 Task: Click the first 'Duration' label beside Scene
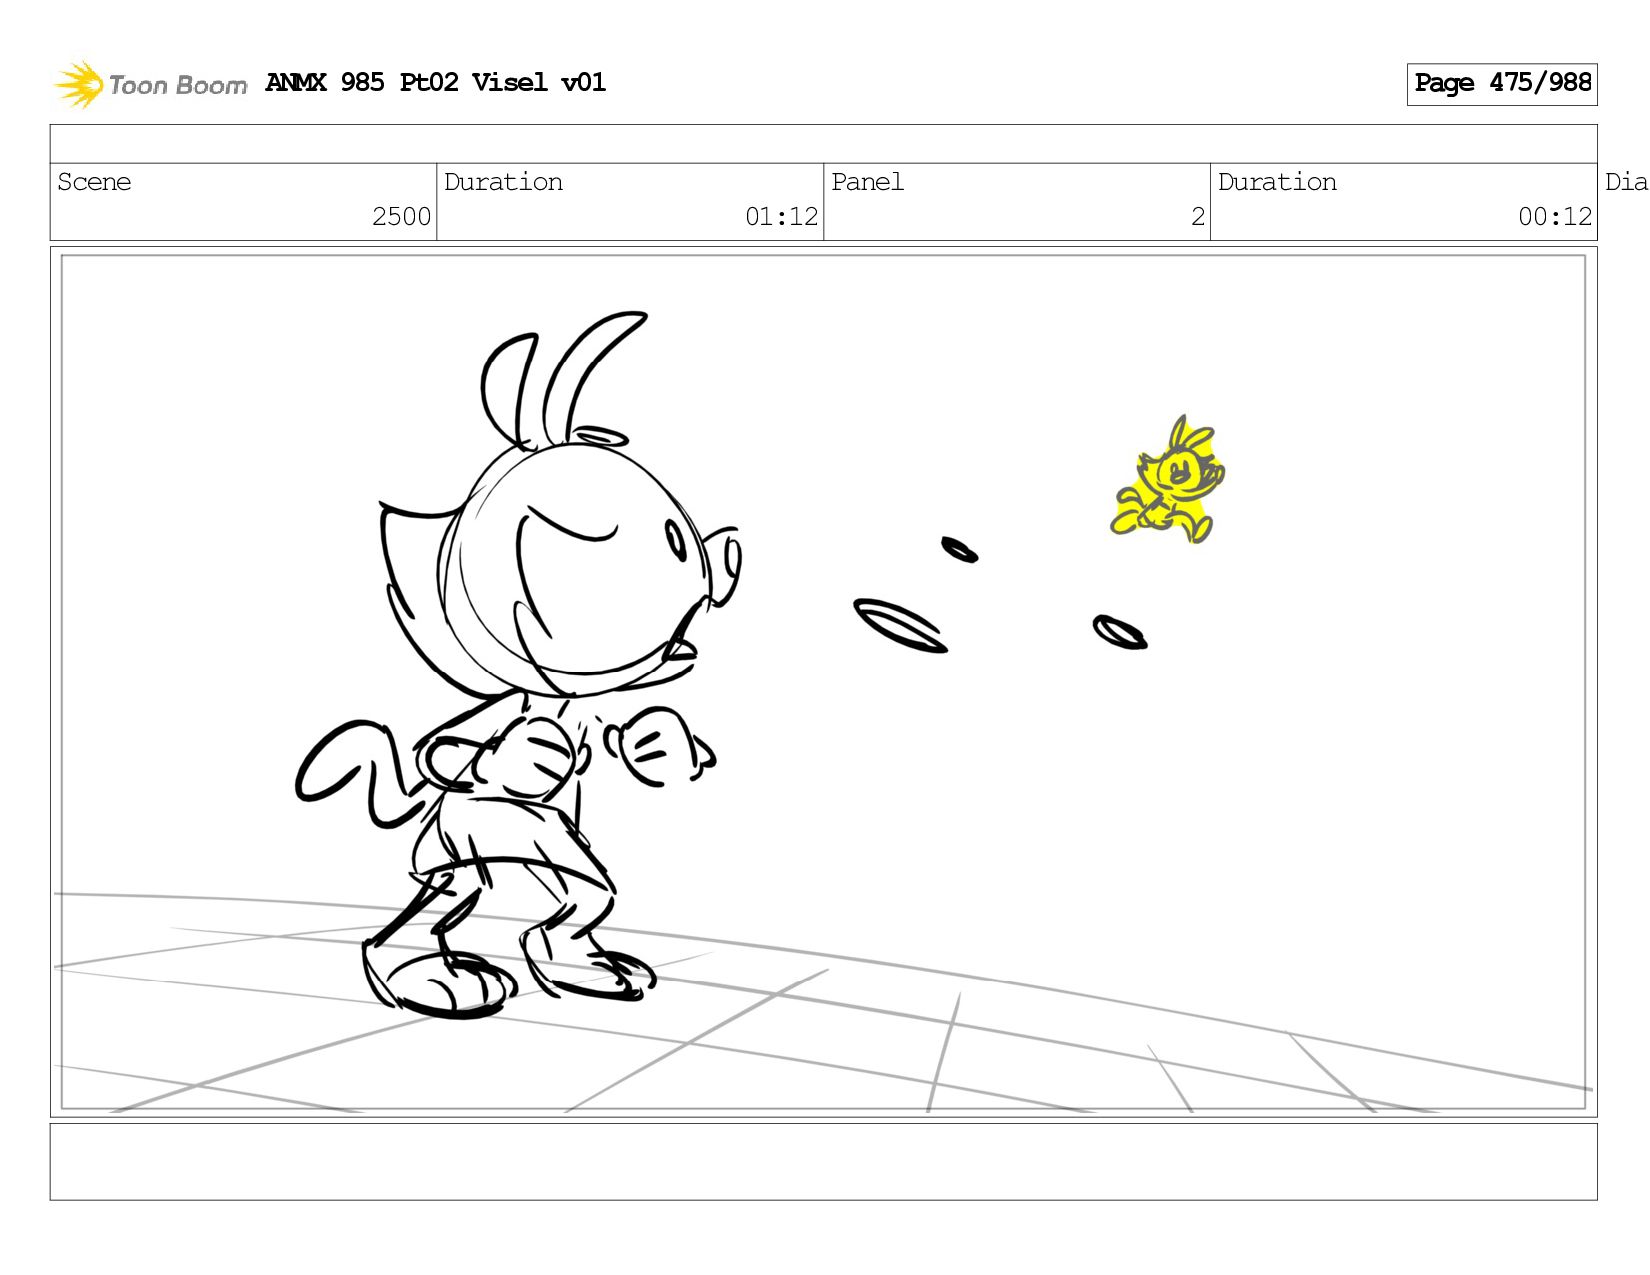point(503,182)
